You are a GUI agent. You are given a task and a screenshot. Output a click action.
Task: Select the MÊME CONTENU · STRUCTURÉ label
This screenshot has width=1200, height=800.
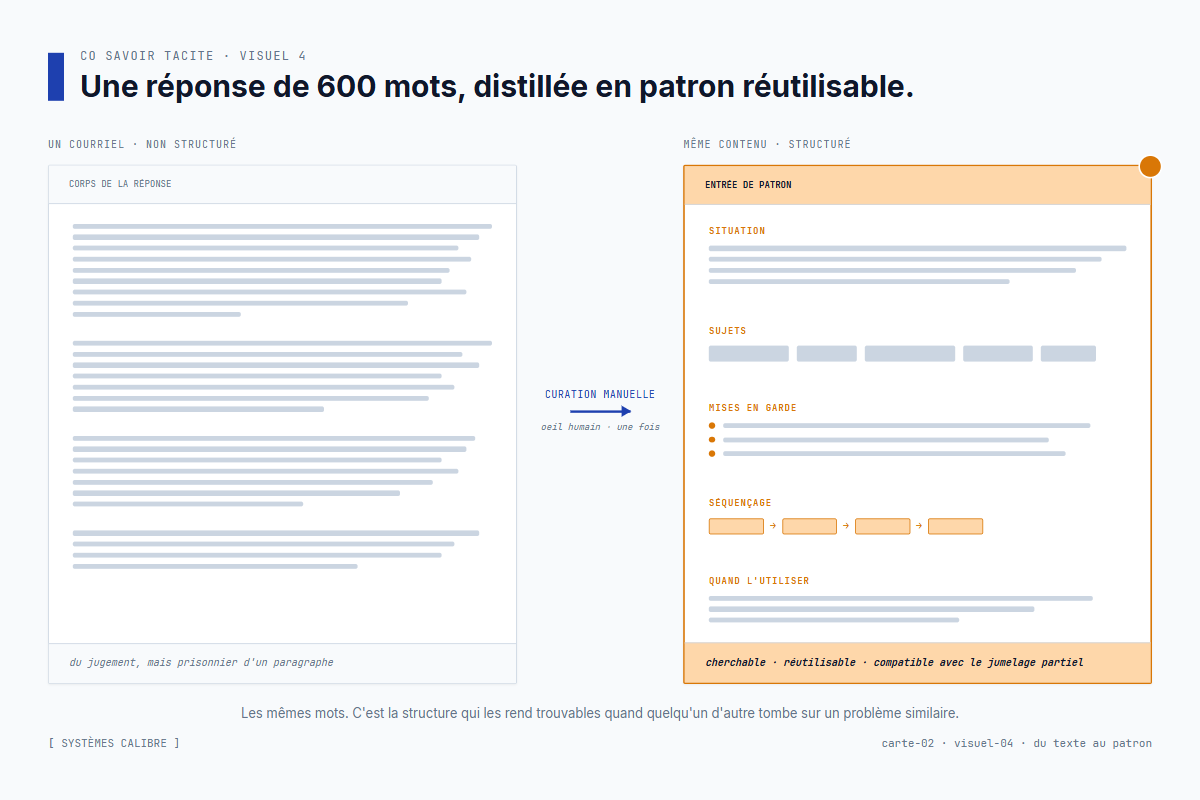pos(765,143)
